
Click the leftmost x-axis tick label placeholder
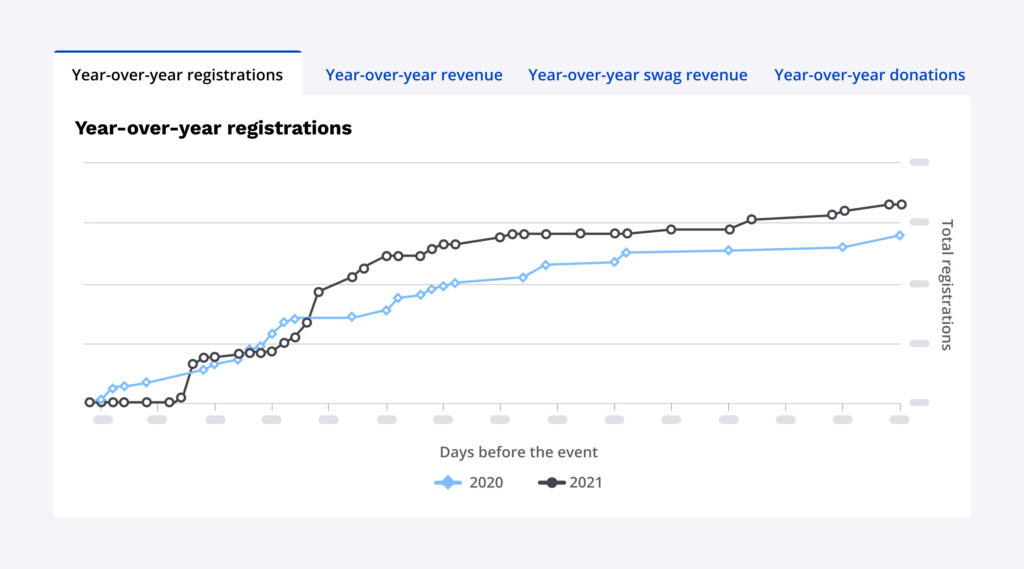pos(102,420)
